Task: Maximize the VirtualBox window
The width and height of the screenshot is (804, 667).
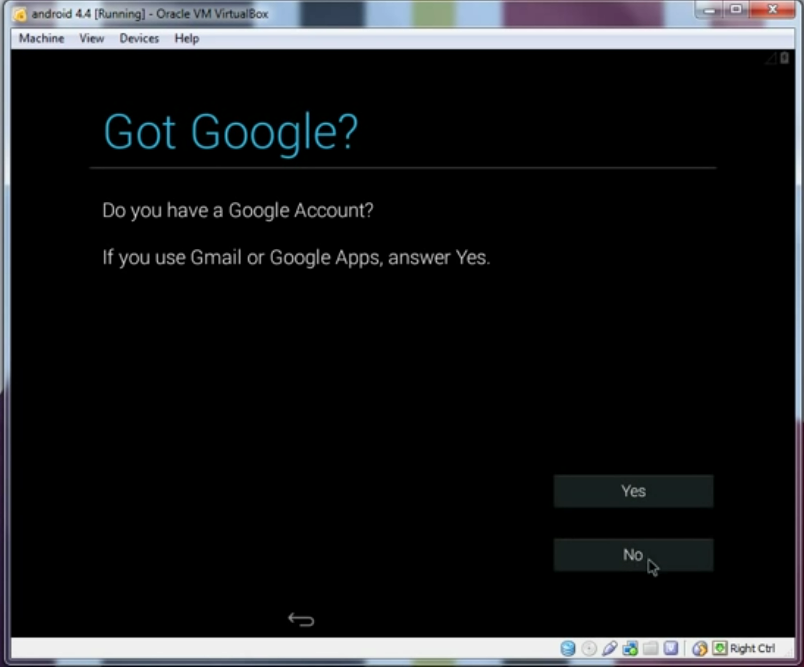Action: tap(736, 10)
